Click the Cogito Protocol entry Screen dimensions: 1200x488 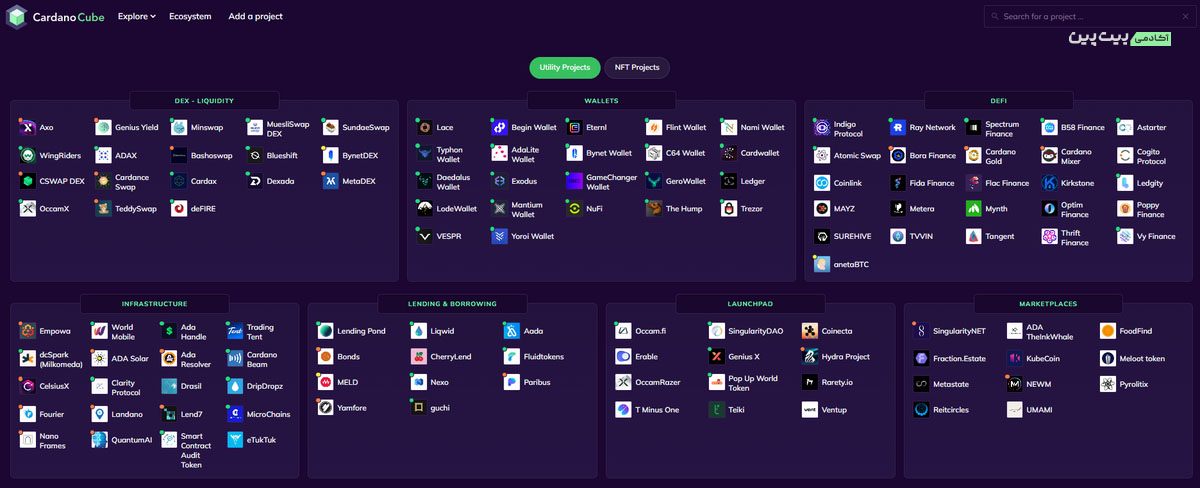[1141, 155]
